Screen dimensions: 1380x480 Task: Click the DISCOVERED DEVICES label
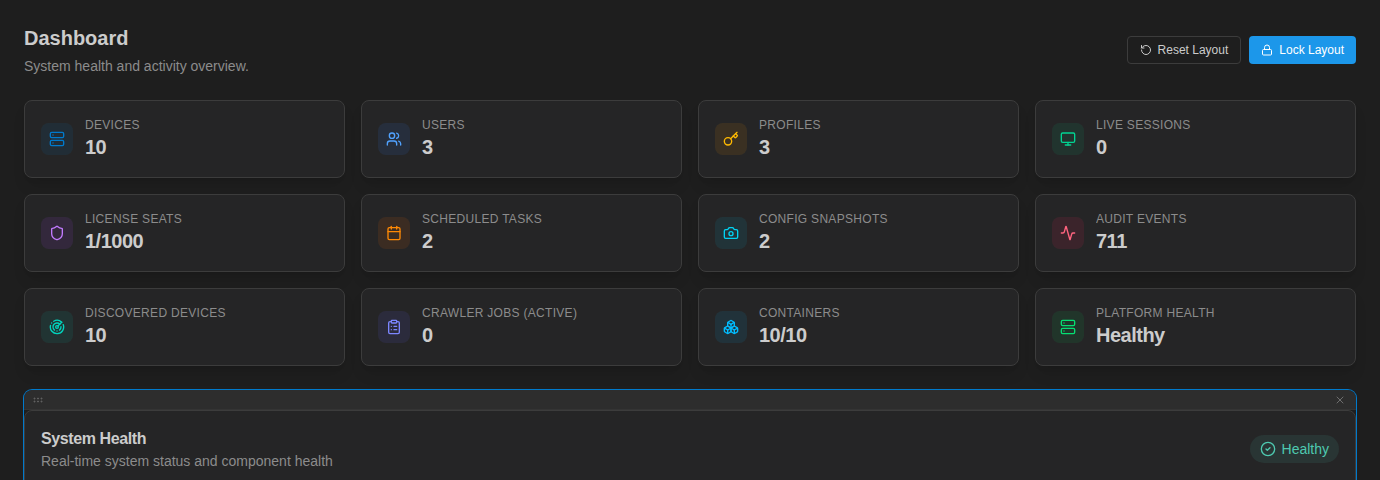pyautogui.click(x=155, y=312)
